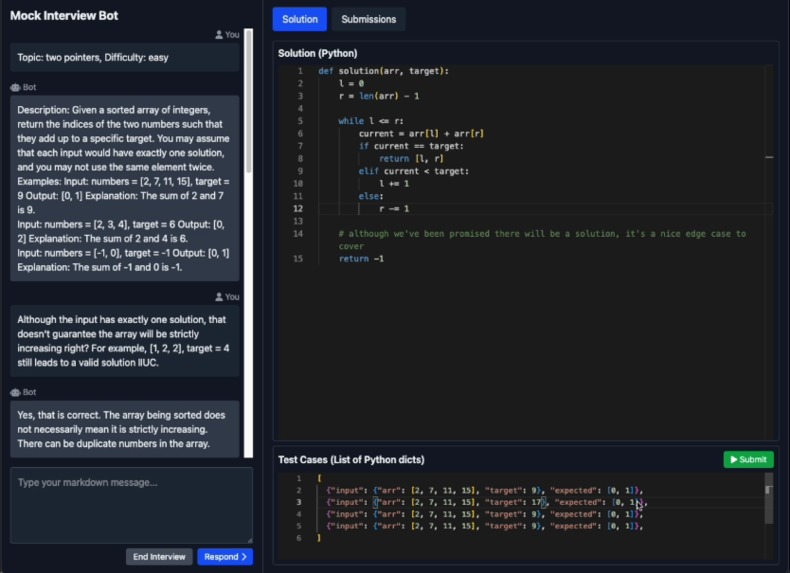Click line number 5 in code gutter

(300, 121)
